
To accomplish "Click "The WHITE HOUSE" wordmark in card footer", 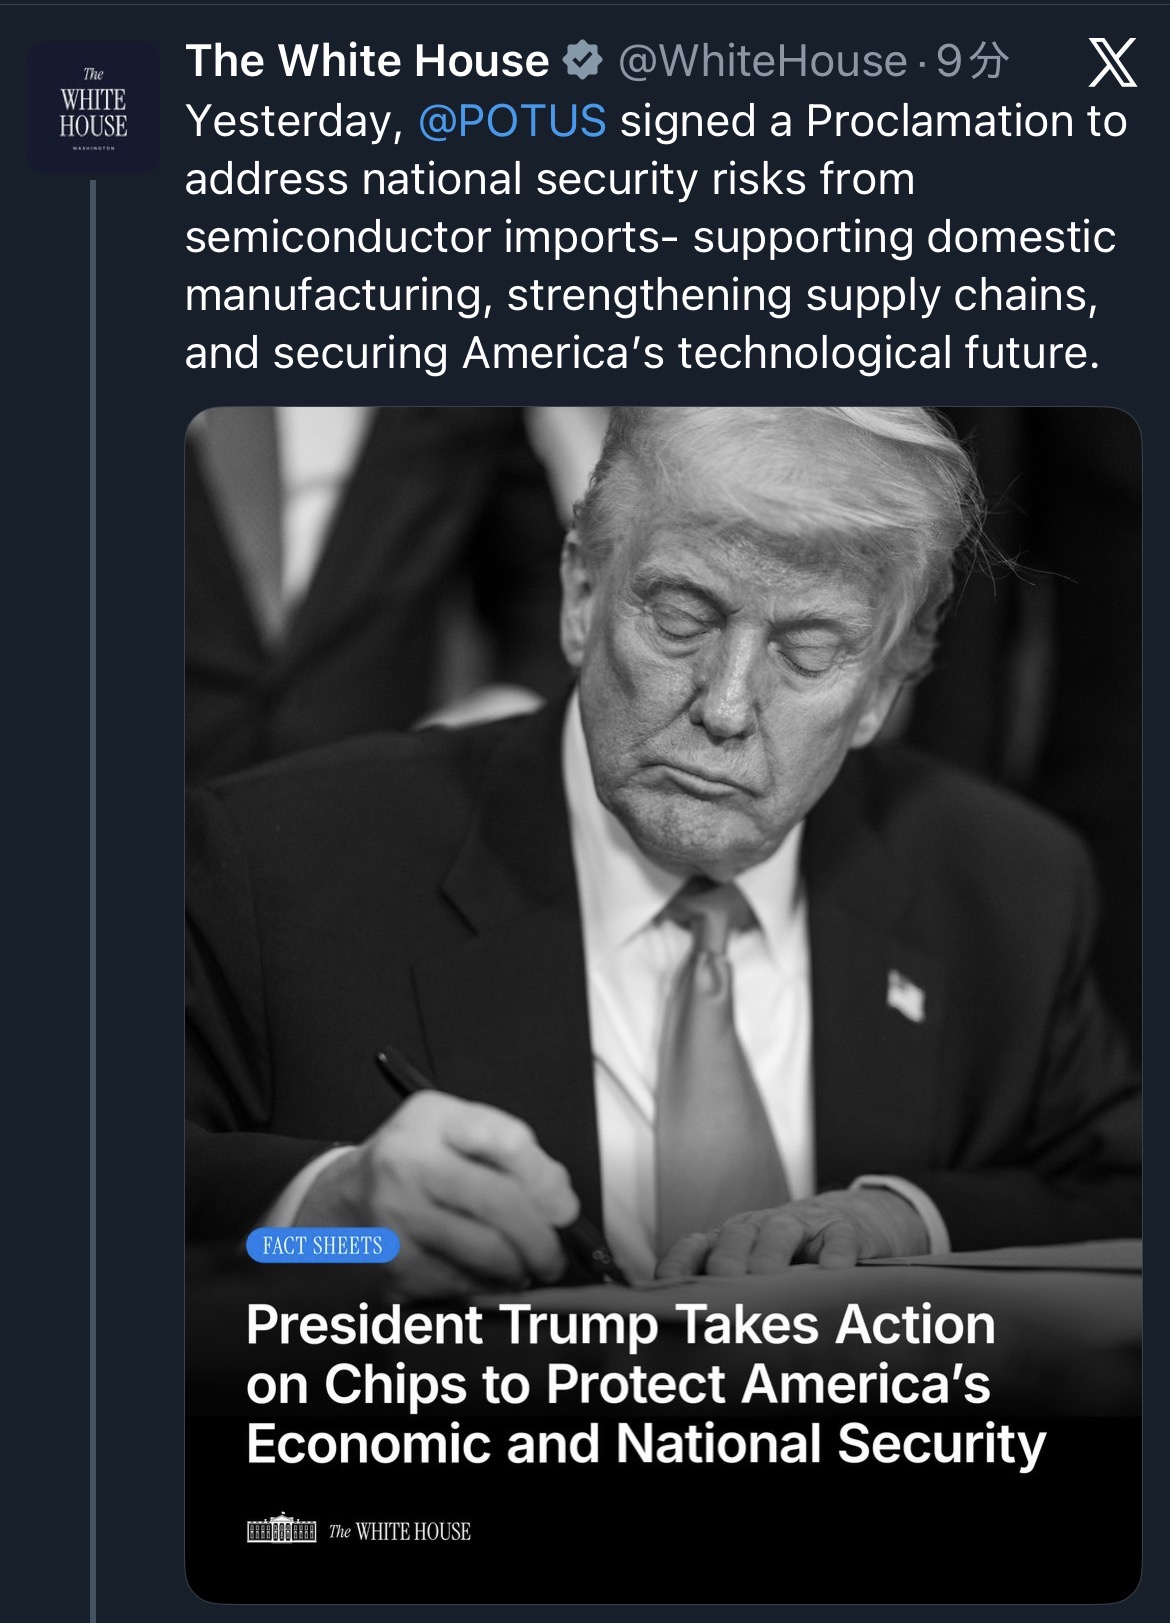I will [400, 1531].
